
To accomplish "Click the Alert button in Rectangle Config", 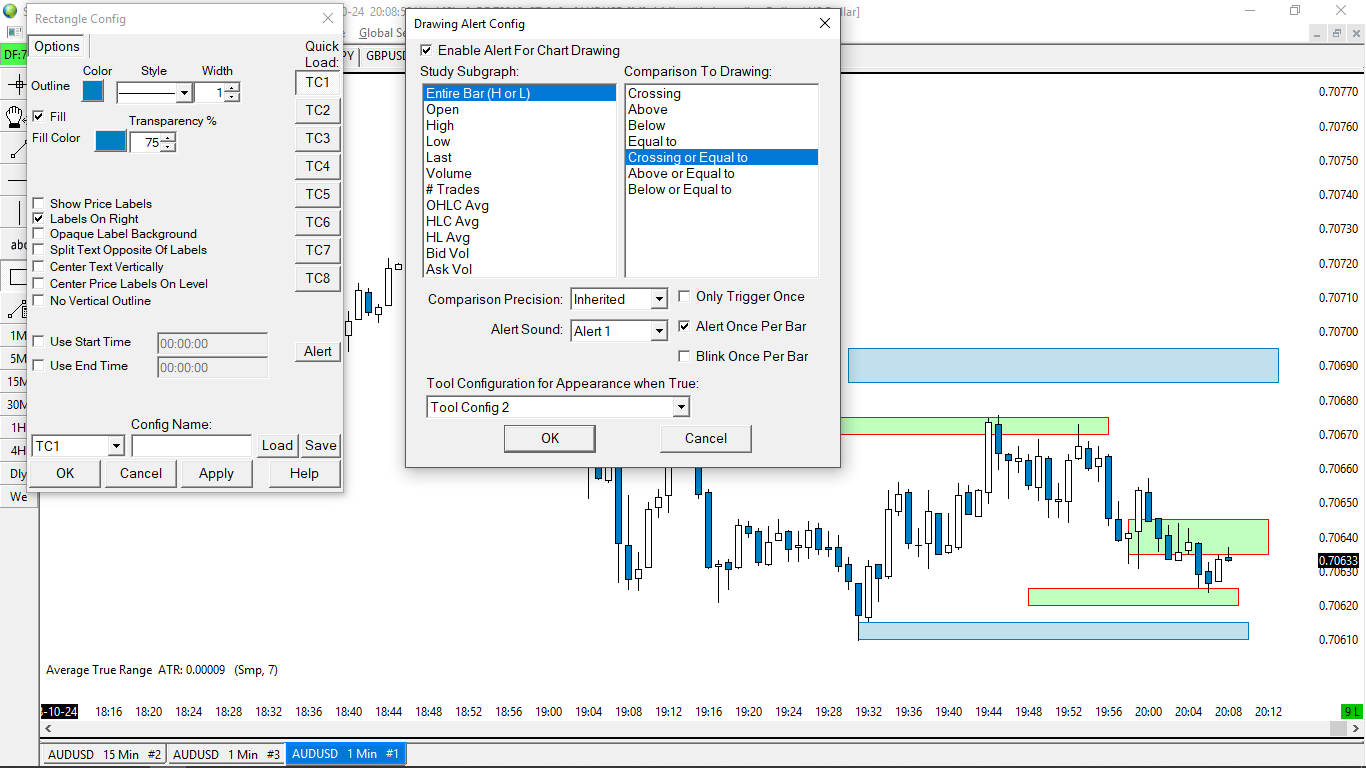I will (318, 351).
